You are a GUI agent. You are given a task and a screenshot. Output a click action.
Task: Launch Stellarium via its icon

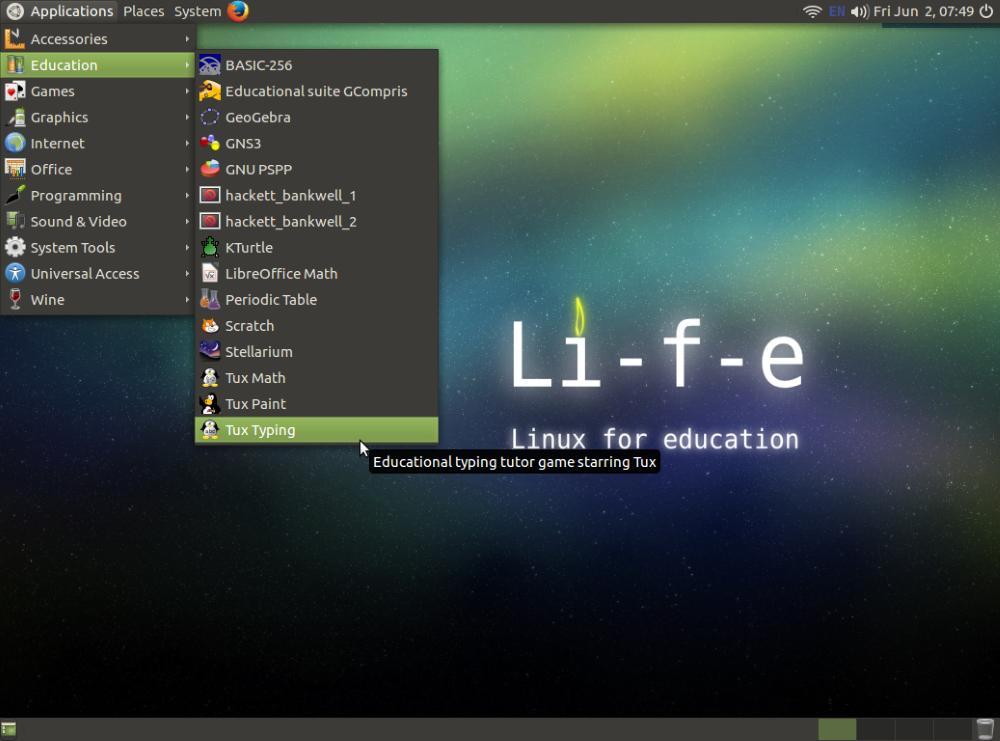[x=210, y=352]
